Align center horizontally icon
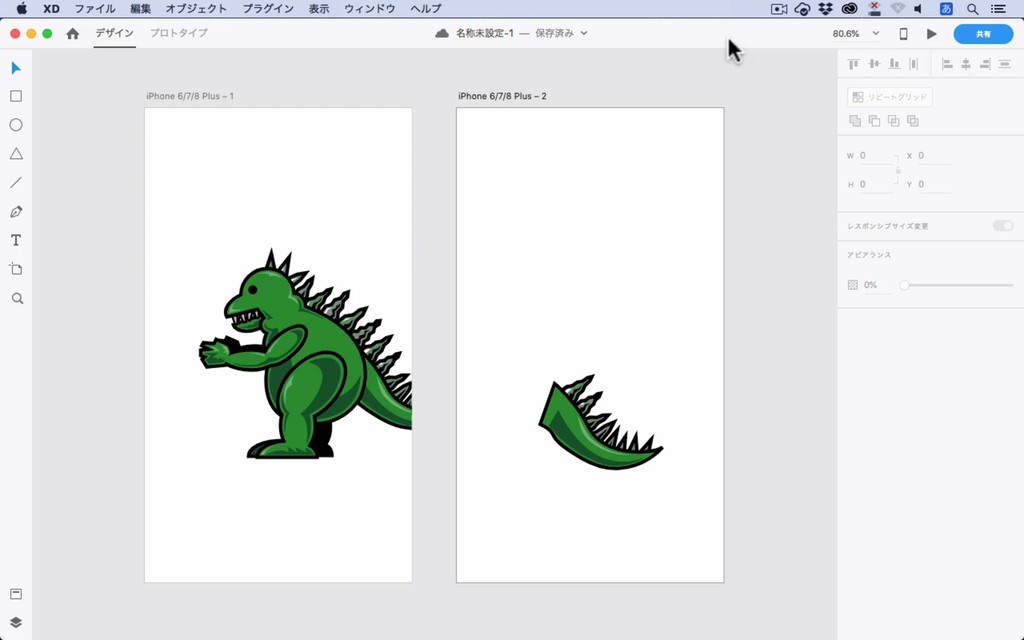This screenshot has width=1024, height=640. pos(966,63)
